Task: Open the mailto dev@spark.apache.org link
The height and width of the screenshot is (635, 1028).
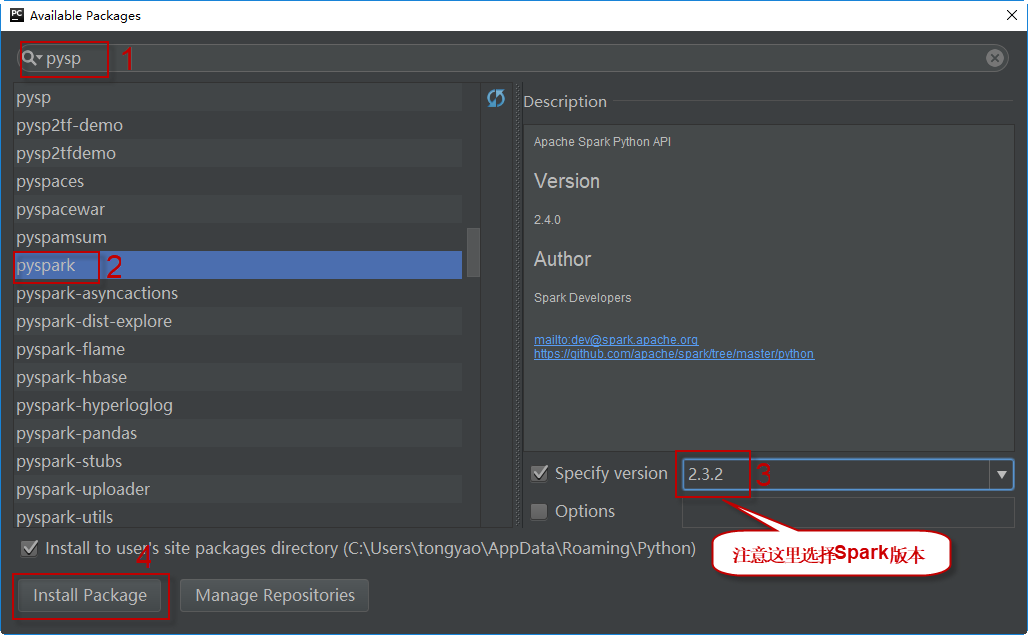Action: (x=616, y=340)
